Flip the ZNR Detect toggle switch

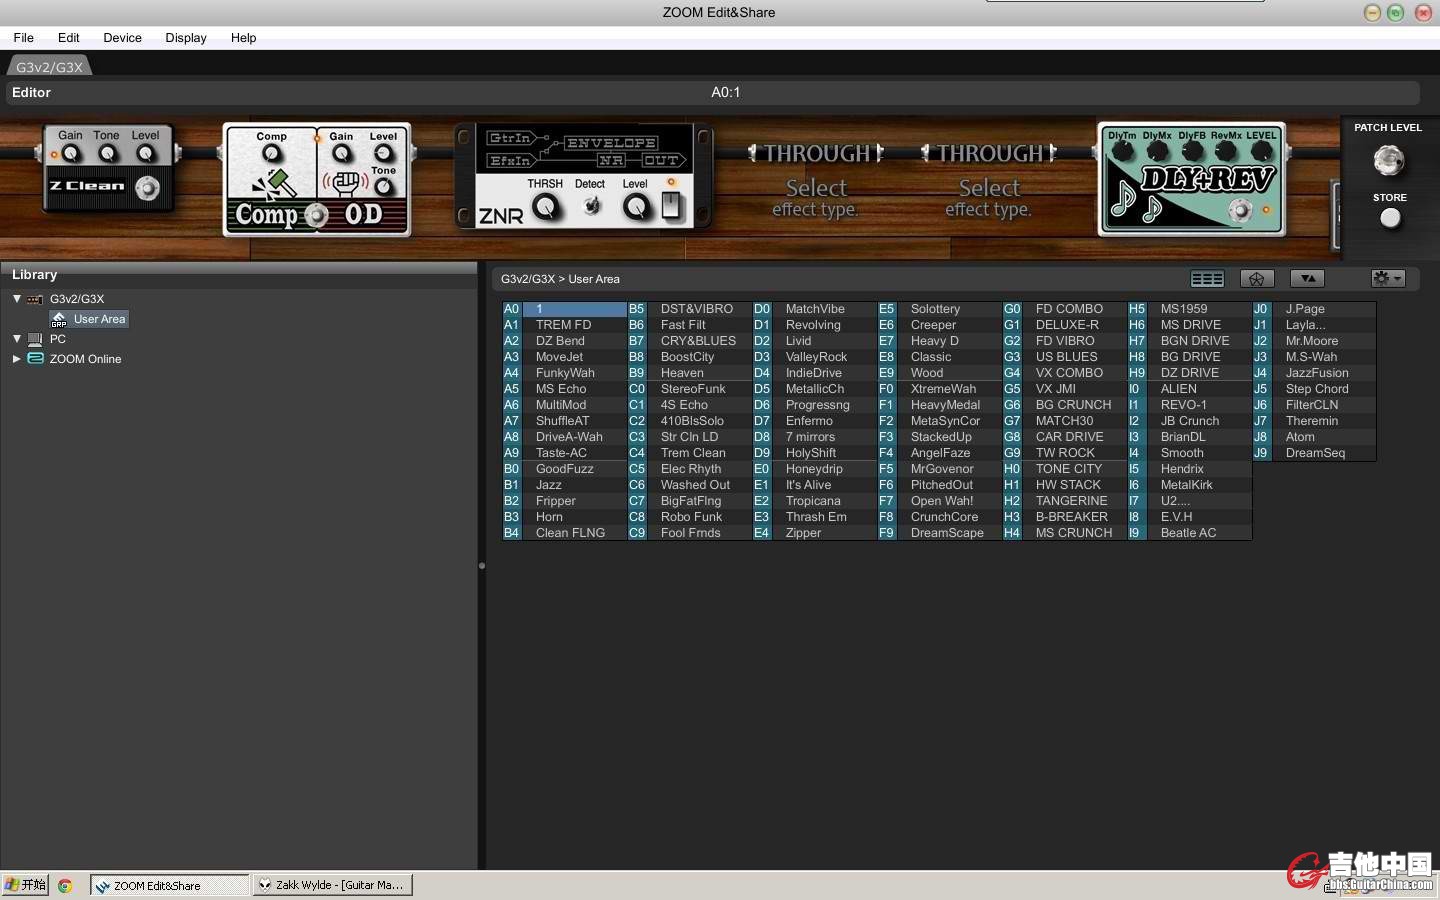point(592,206)
